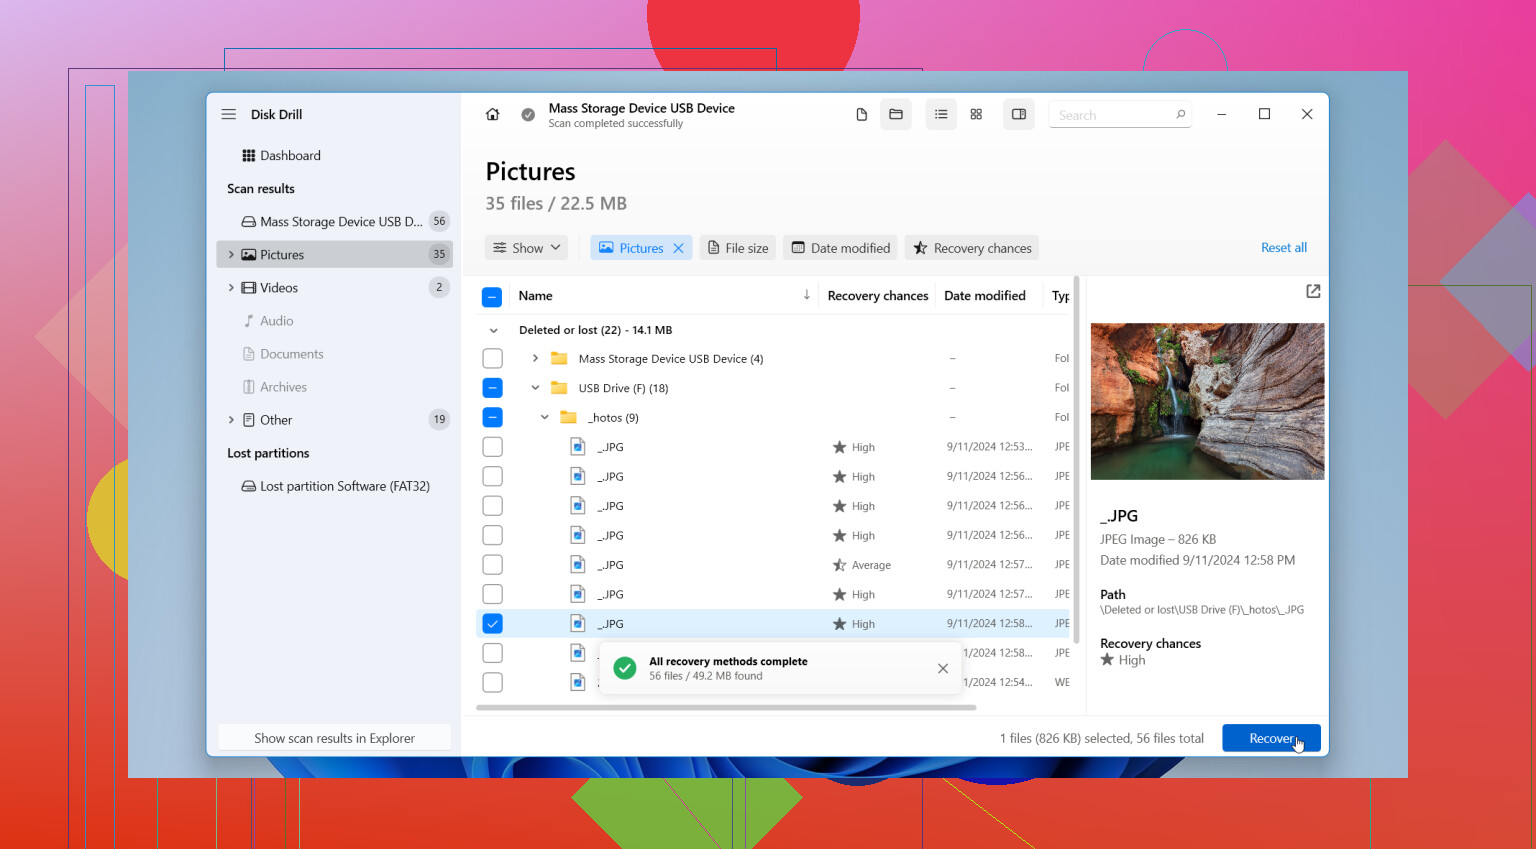
Task: Expand the Pictures category chevron in sidebar
Action: click(231, 255)
